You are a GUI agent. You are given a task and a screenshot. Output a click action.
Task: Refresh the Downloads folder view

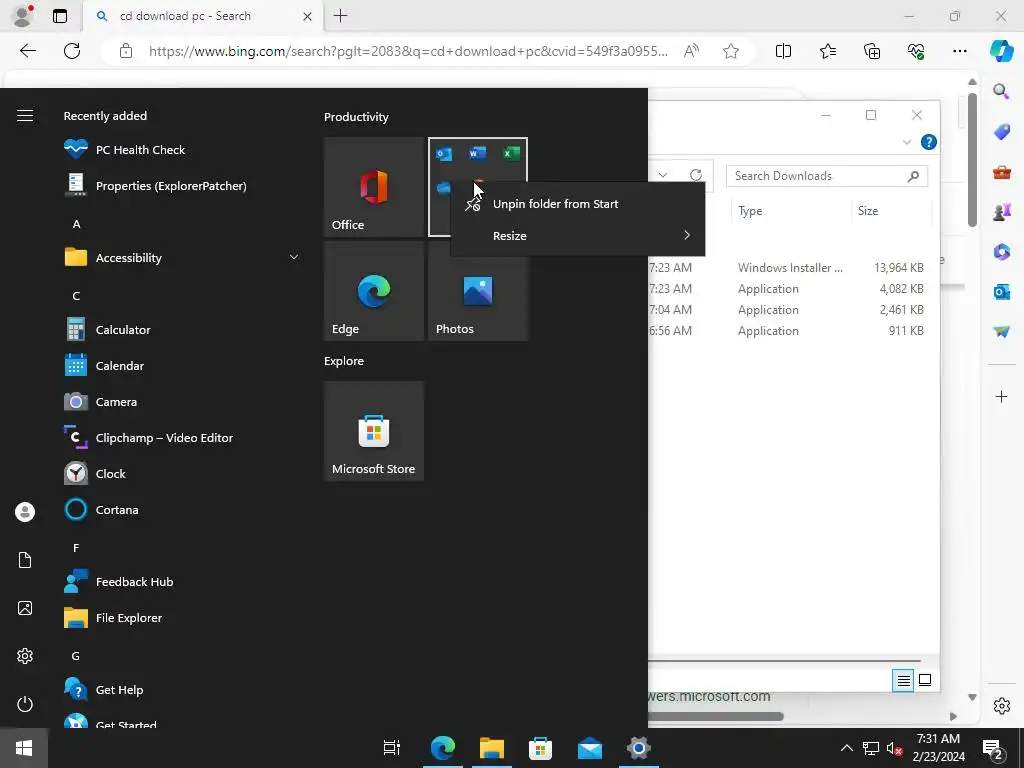(696, 175)
